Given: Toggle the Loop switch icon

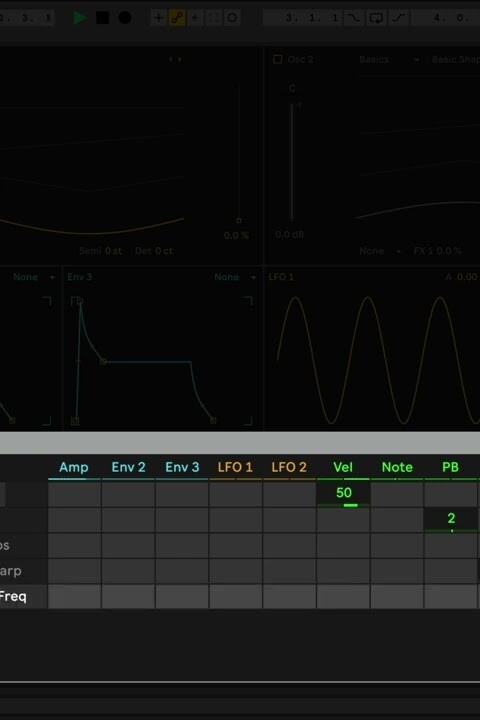Looking at the screenshot, I should click(376, 18).
